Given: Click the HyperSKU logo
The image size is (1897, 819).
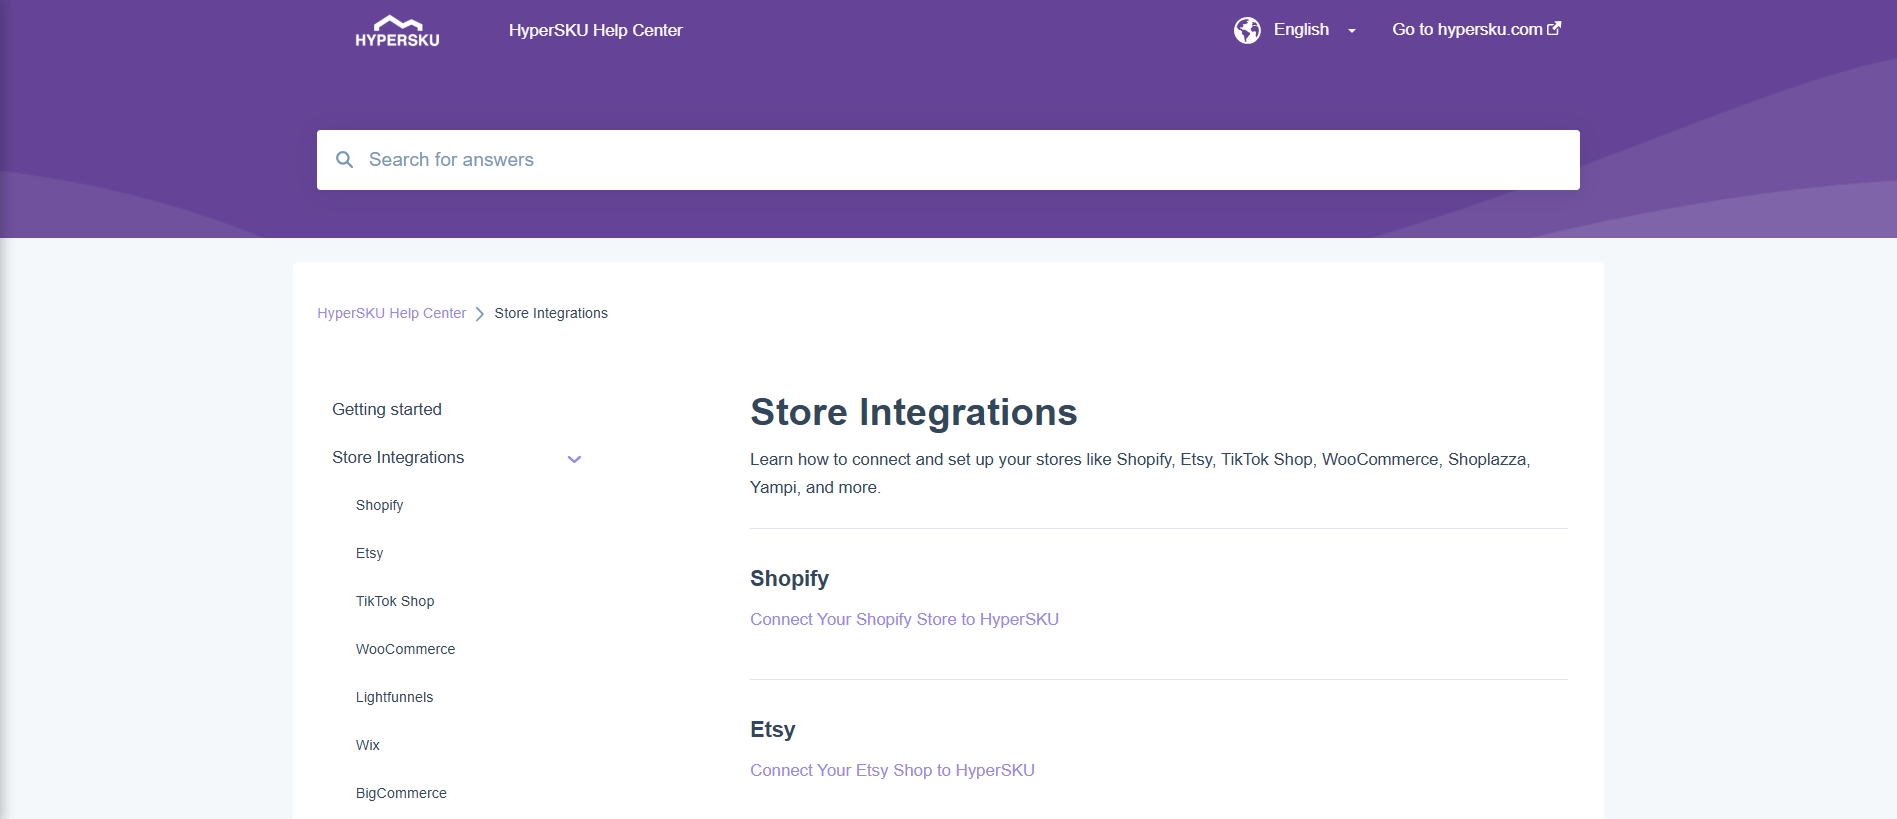Looking at the screenshot, I should coord(397,31).
